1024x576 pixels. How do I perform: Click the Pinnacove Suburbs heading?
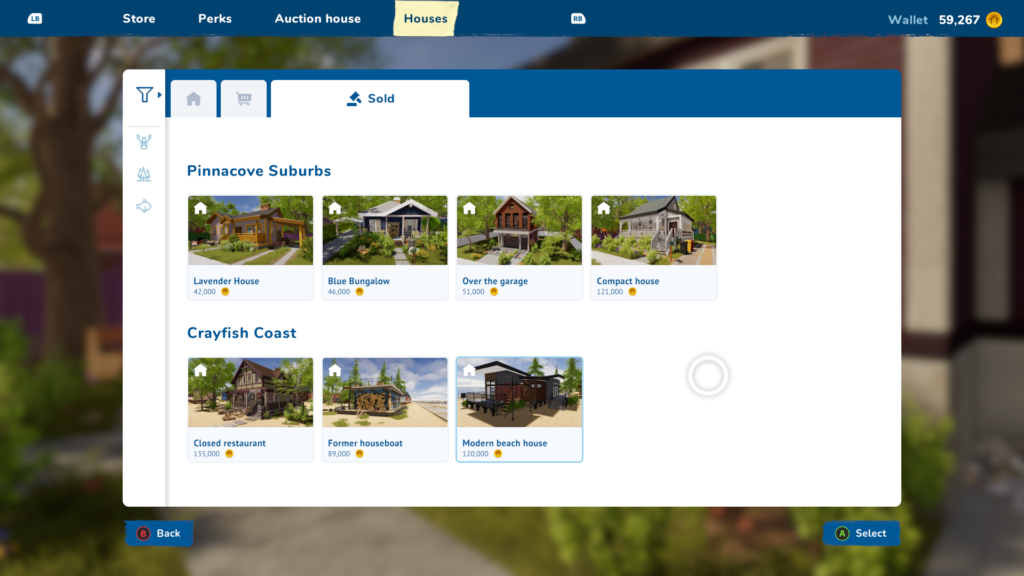click(x=259, y=171)
